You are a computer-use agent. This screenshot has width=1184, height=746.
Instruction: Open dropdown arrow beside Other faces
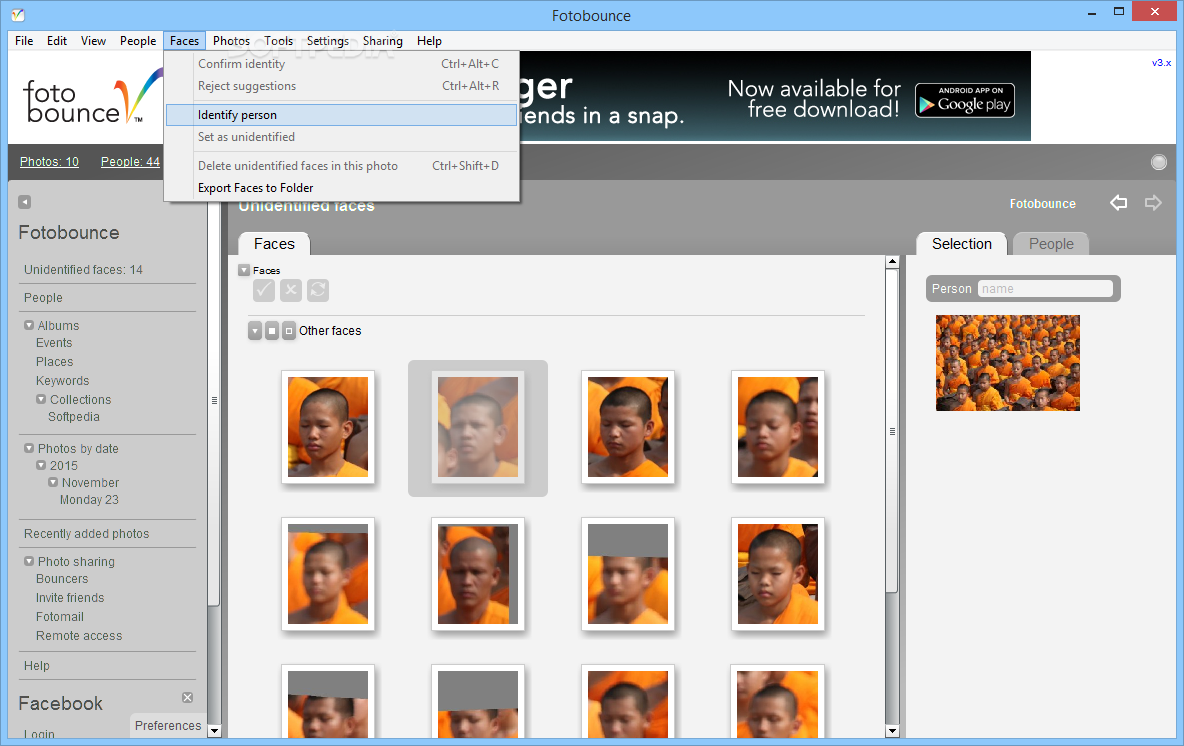point(255,331)
